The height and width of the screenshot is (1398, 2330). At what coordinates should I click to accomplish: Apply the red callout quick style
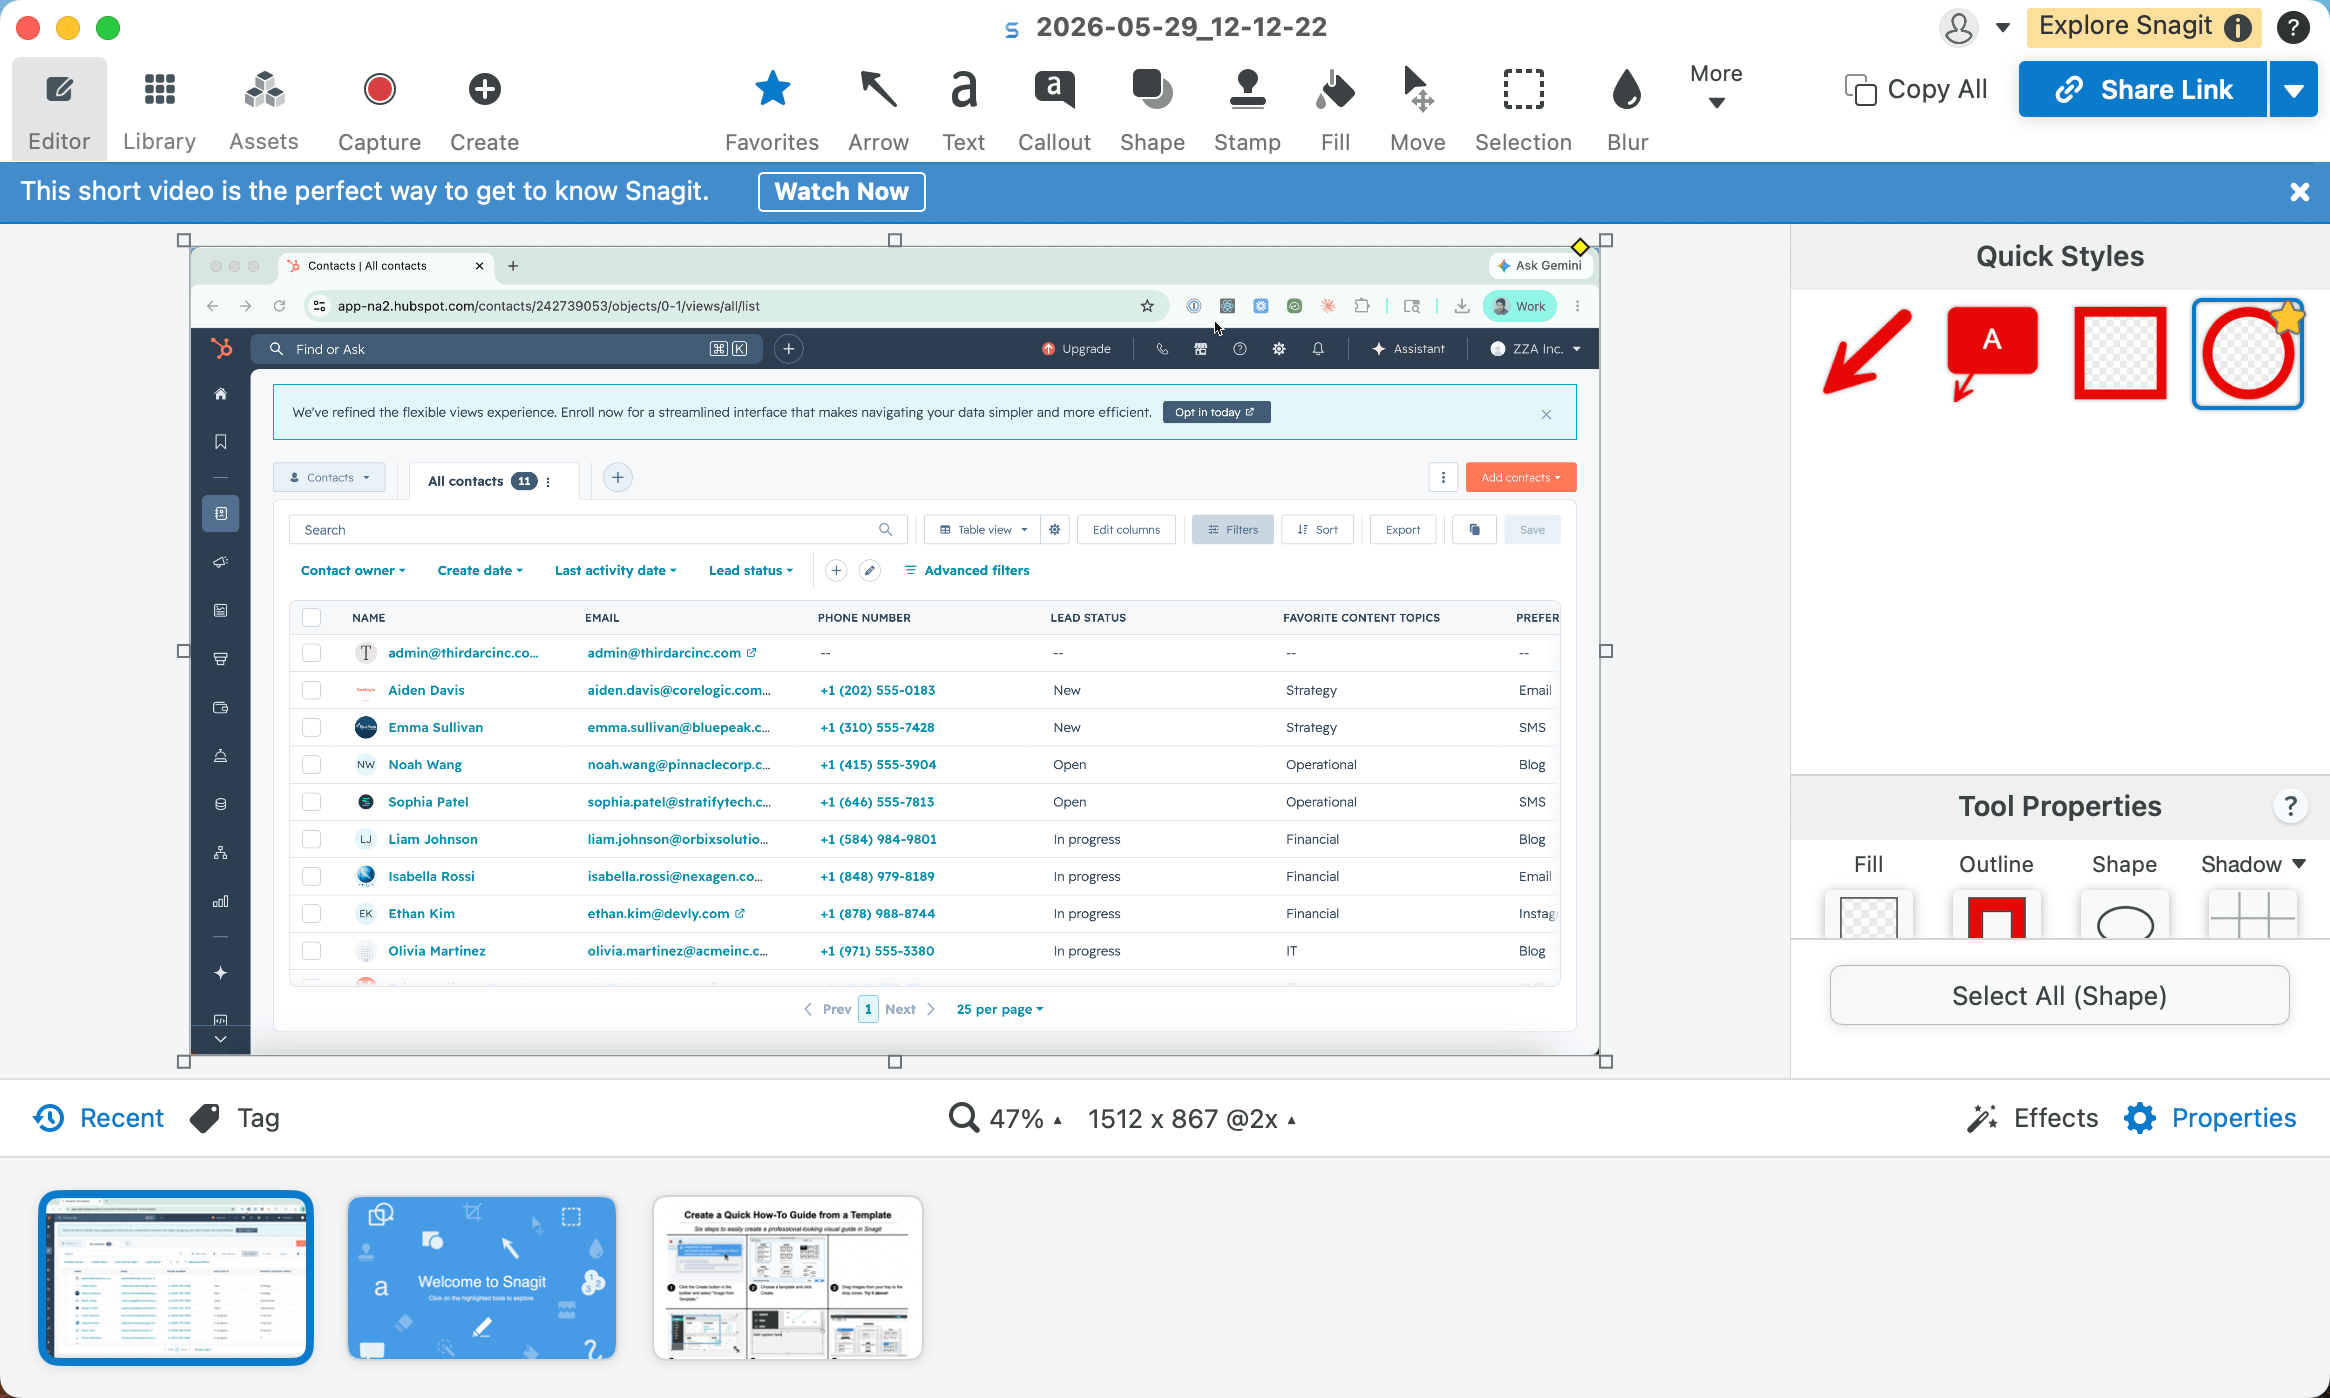click(1991, 353)
